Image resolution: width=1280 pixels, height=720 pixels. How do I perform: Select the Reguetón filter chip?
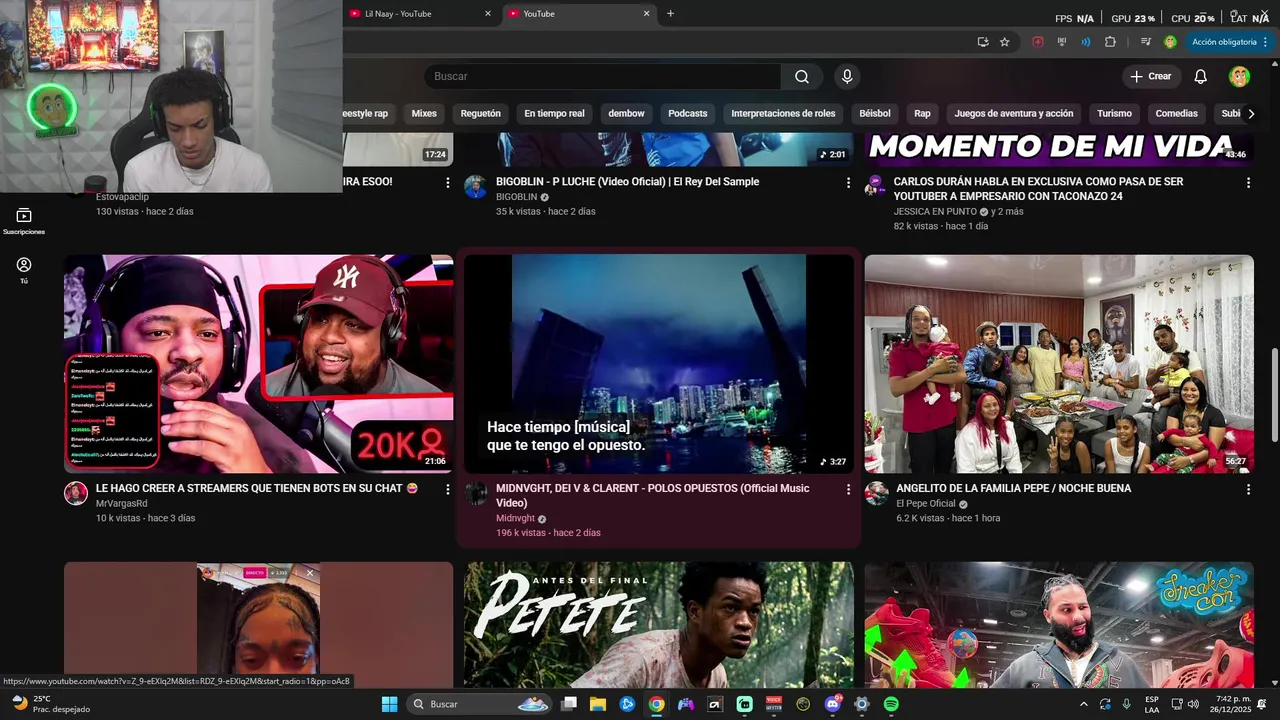click(x=481, y=114)
